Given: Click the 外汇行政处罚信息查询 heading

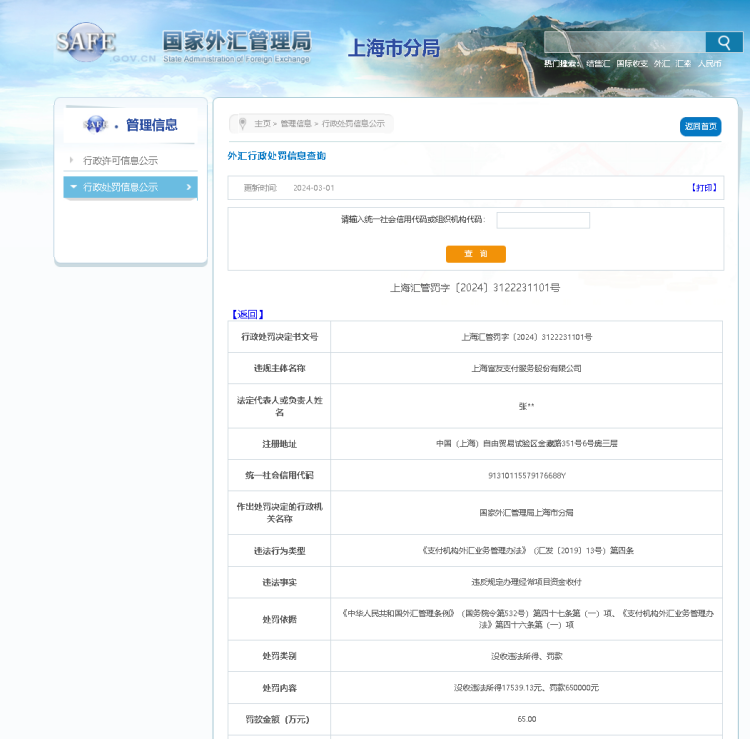Looking at the screenshot, I should 276,156.
